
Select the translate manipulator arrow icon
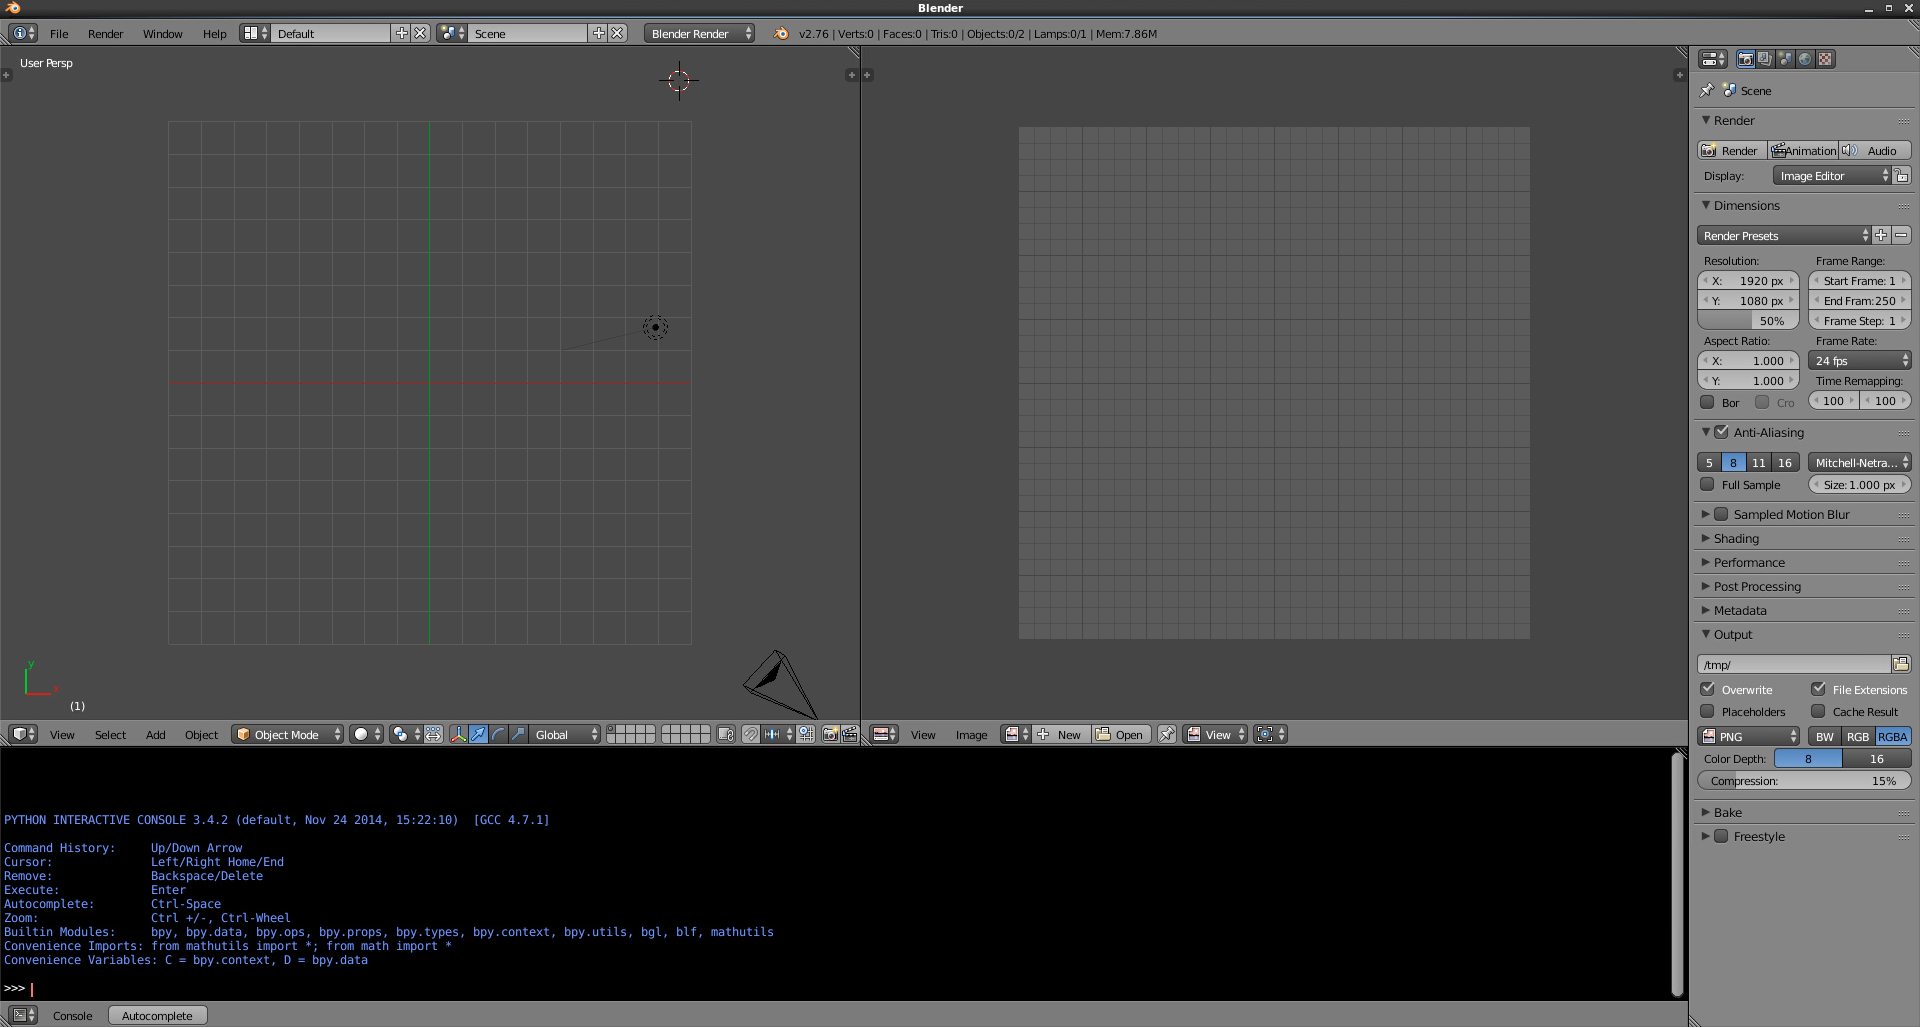[478, 735]
